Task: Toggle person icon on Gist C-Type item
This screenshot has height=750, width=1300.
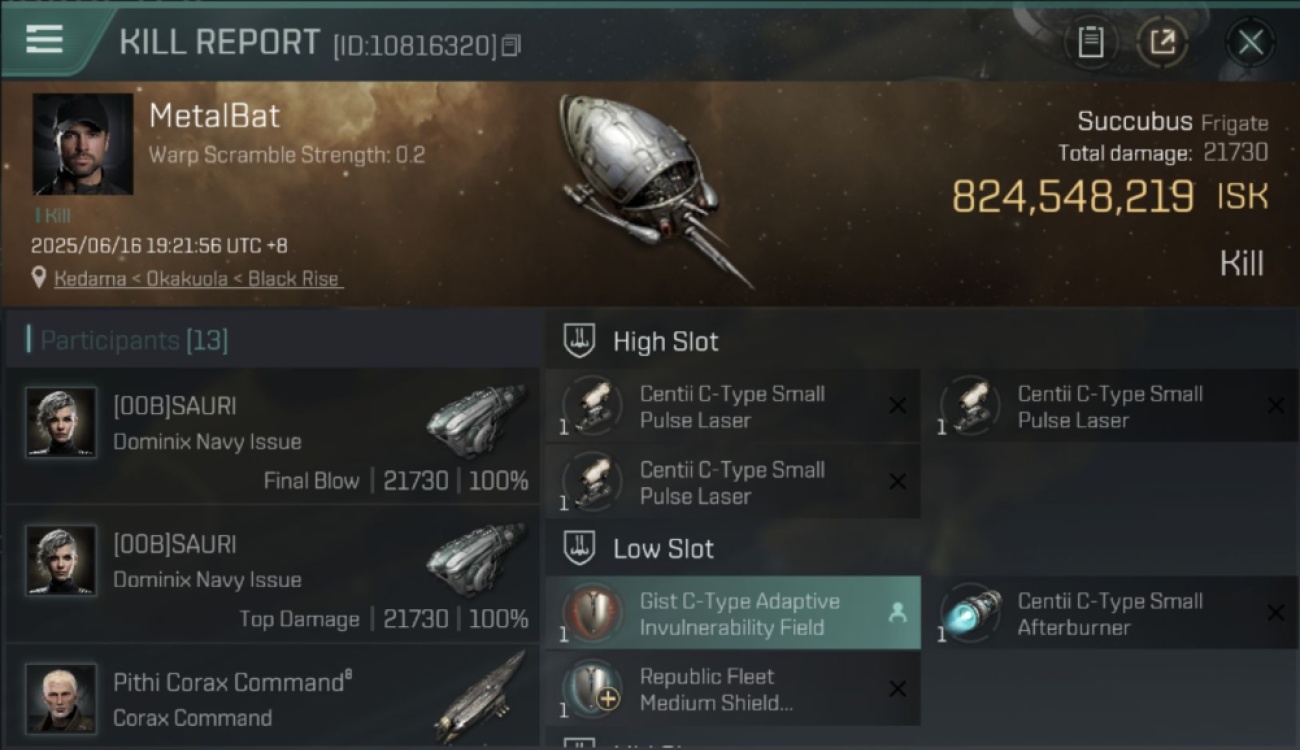Action: tap(897, 613)
